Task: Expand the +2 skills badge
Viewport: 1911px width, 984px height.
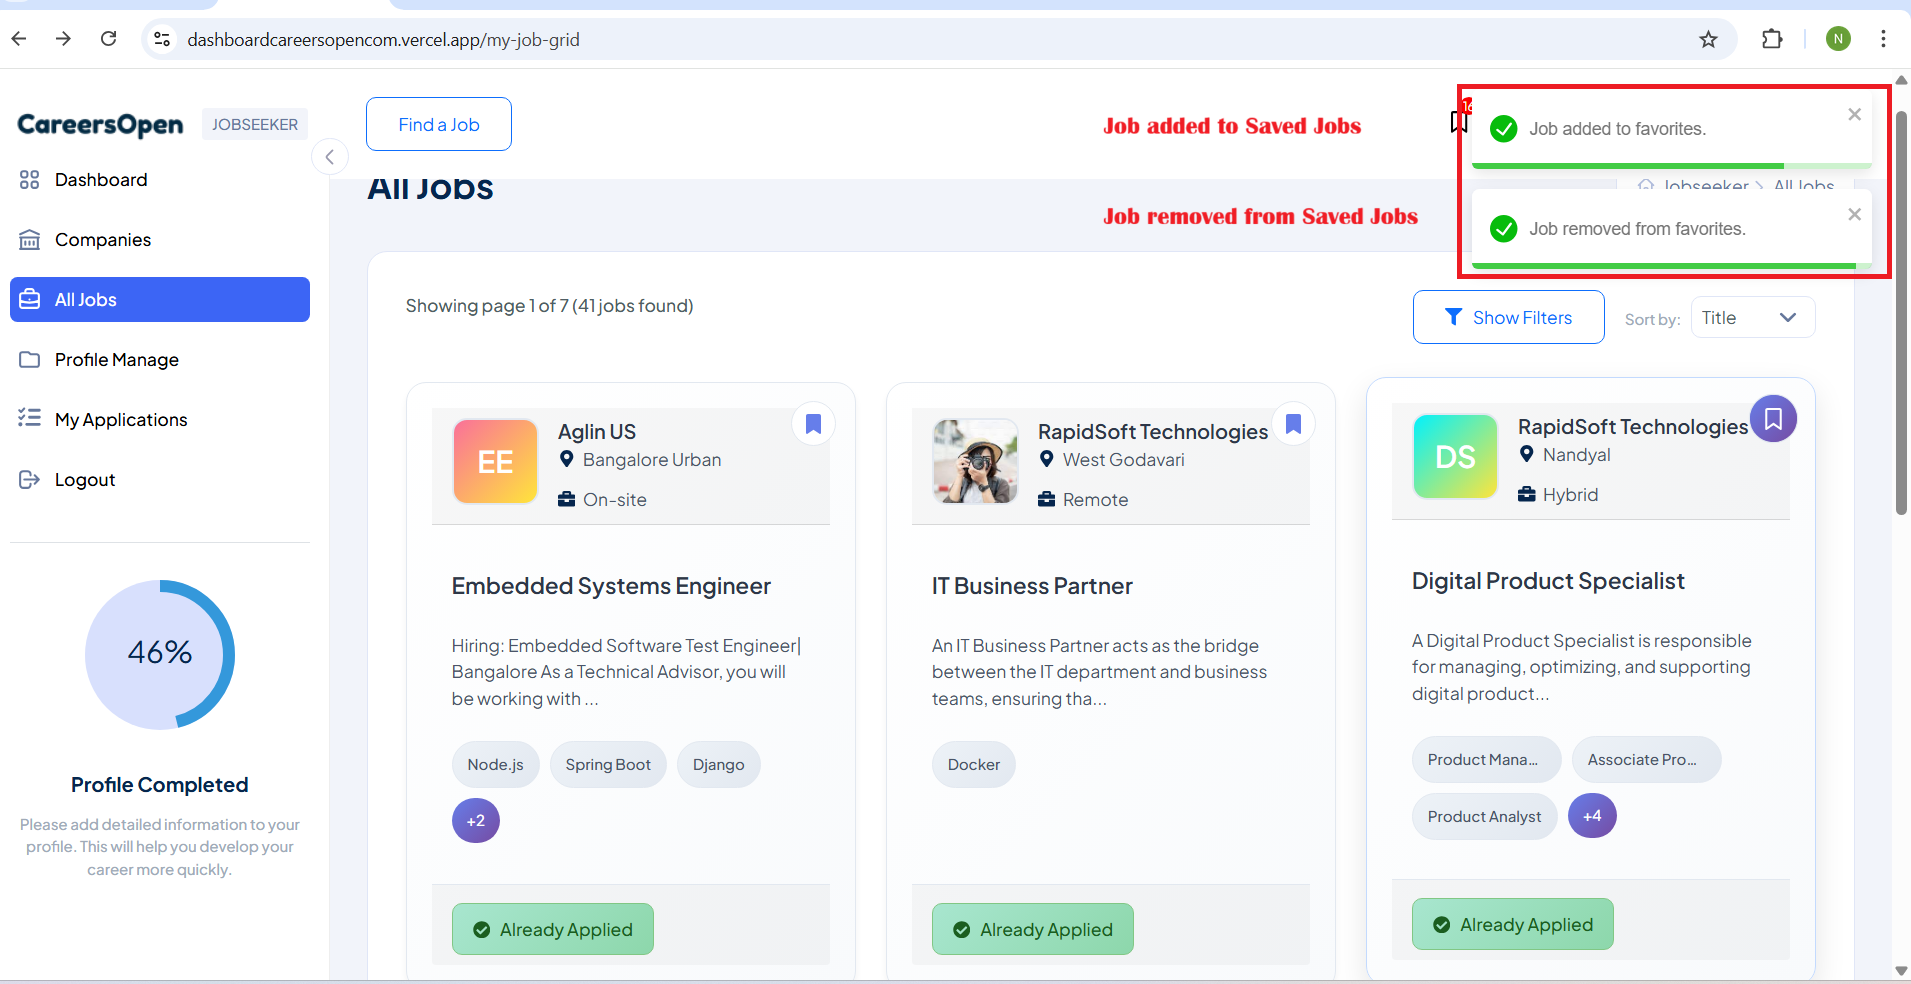Action: [x=476, y=821]
